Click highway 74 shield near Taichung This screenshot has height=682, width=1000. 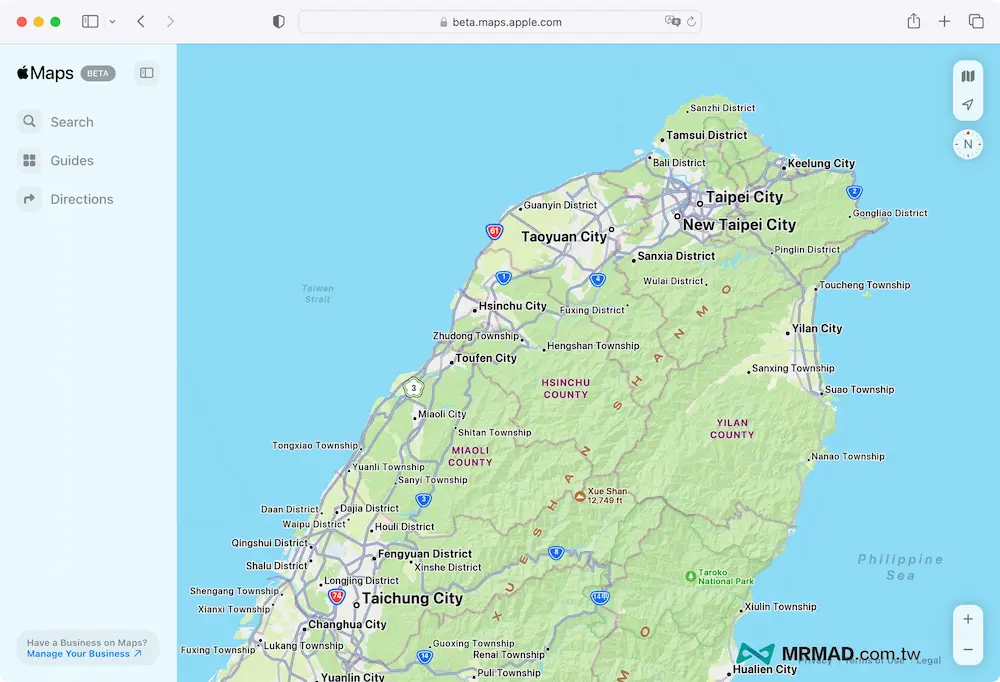pyautogui.click(x=336, y=597)
